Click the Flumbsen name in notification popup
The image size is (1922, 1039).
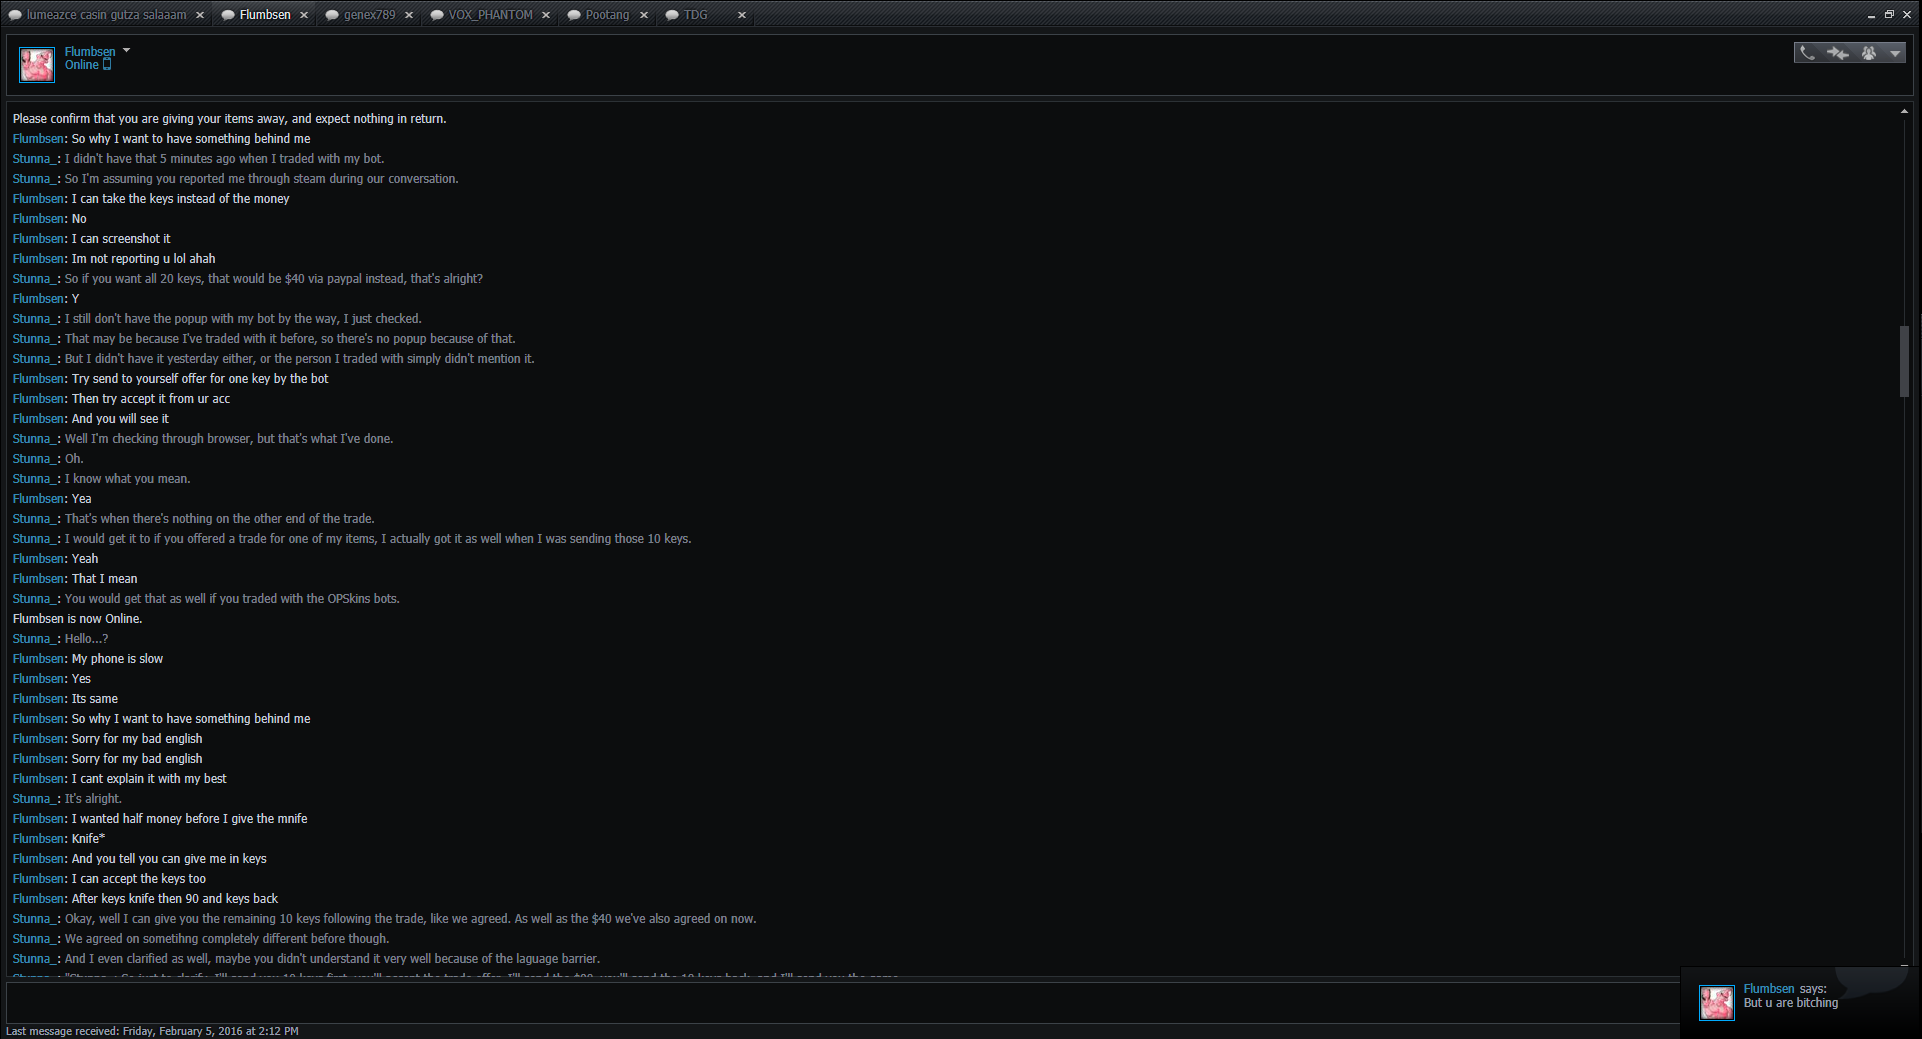click(x=1768, y=988)
